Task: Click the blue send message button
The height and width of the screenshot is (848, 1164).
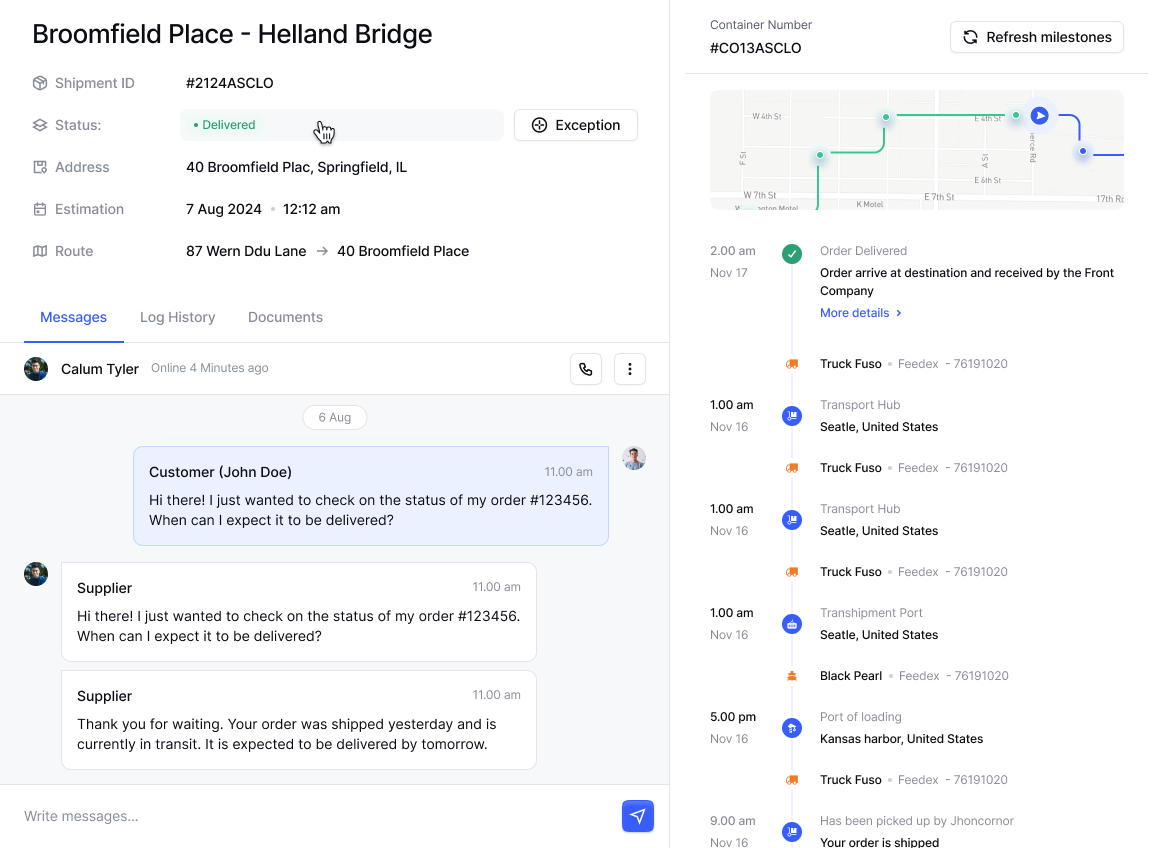Action: [x=638, y=816]
